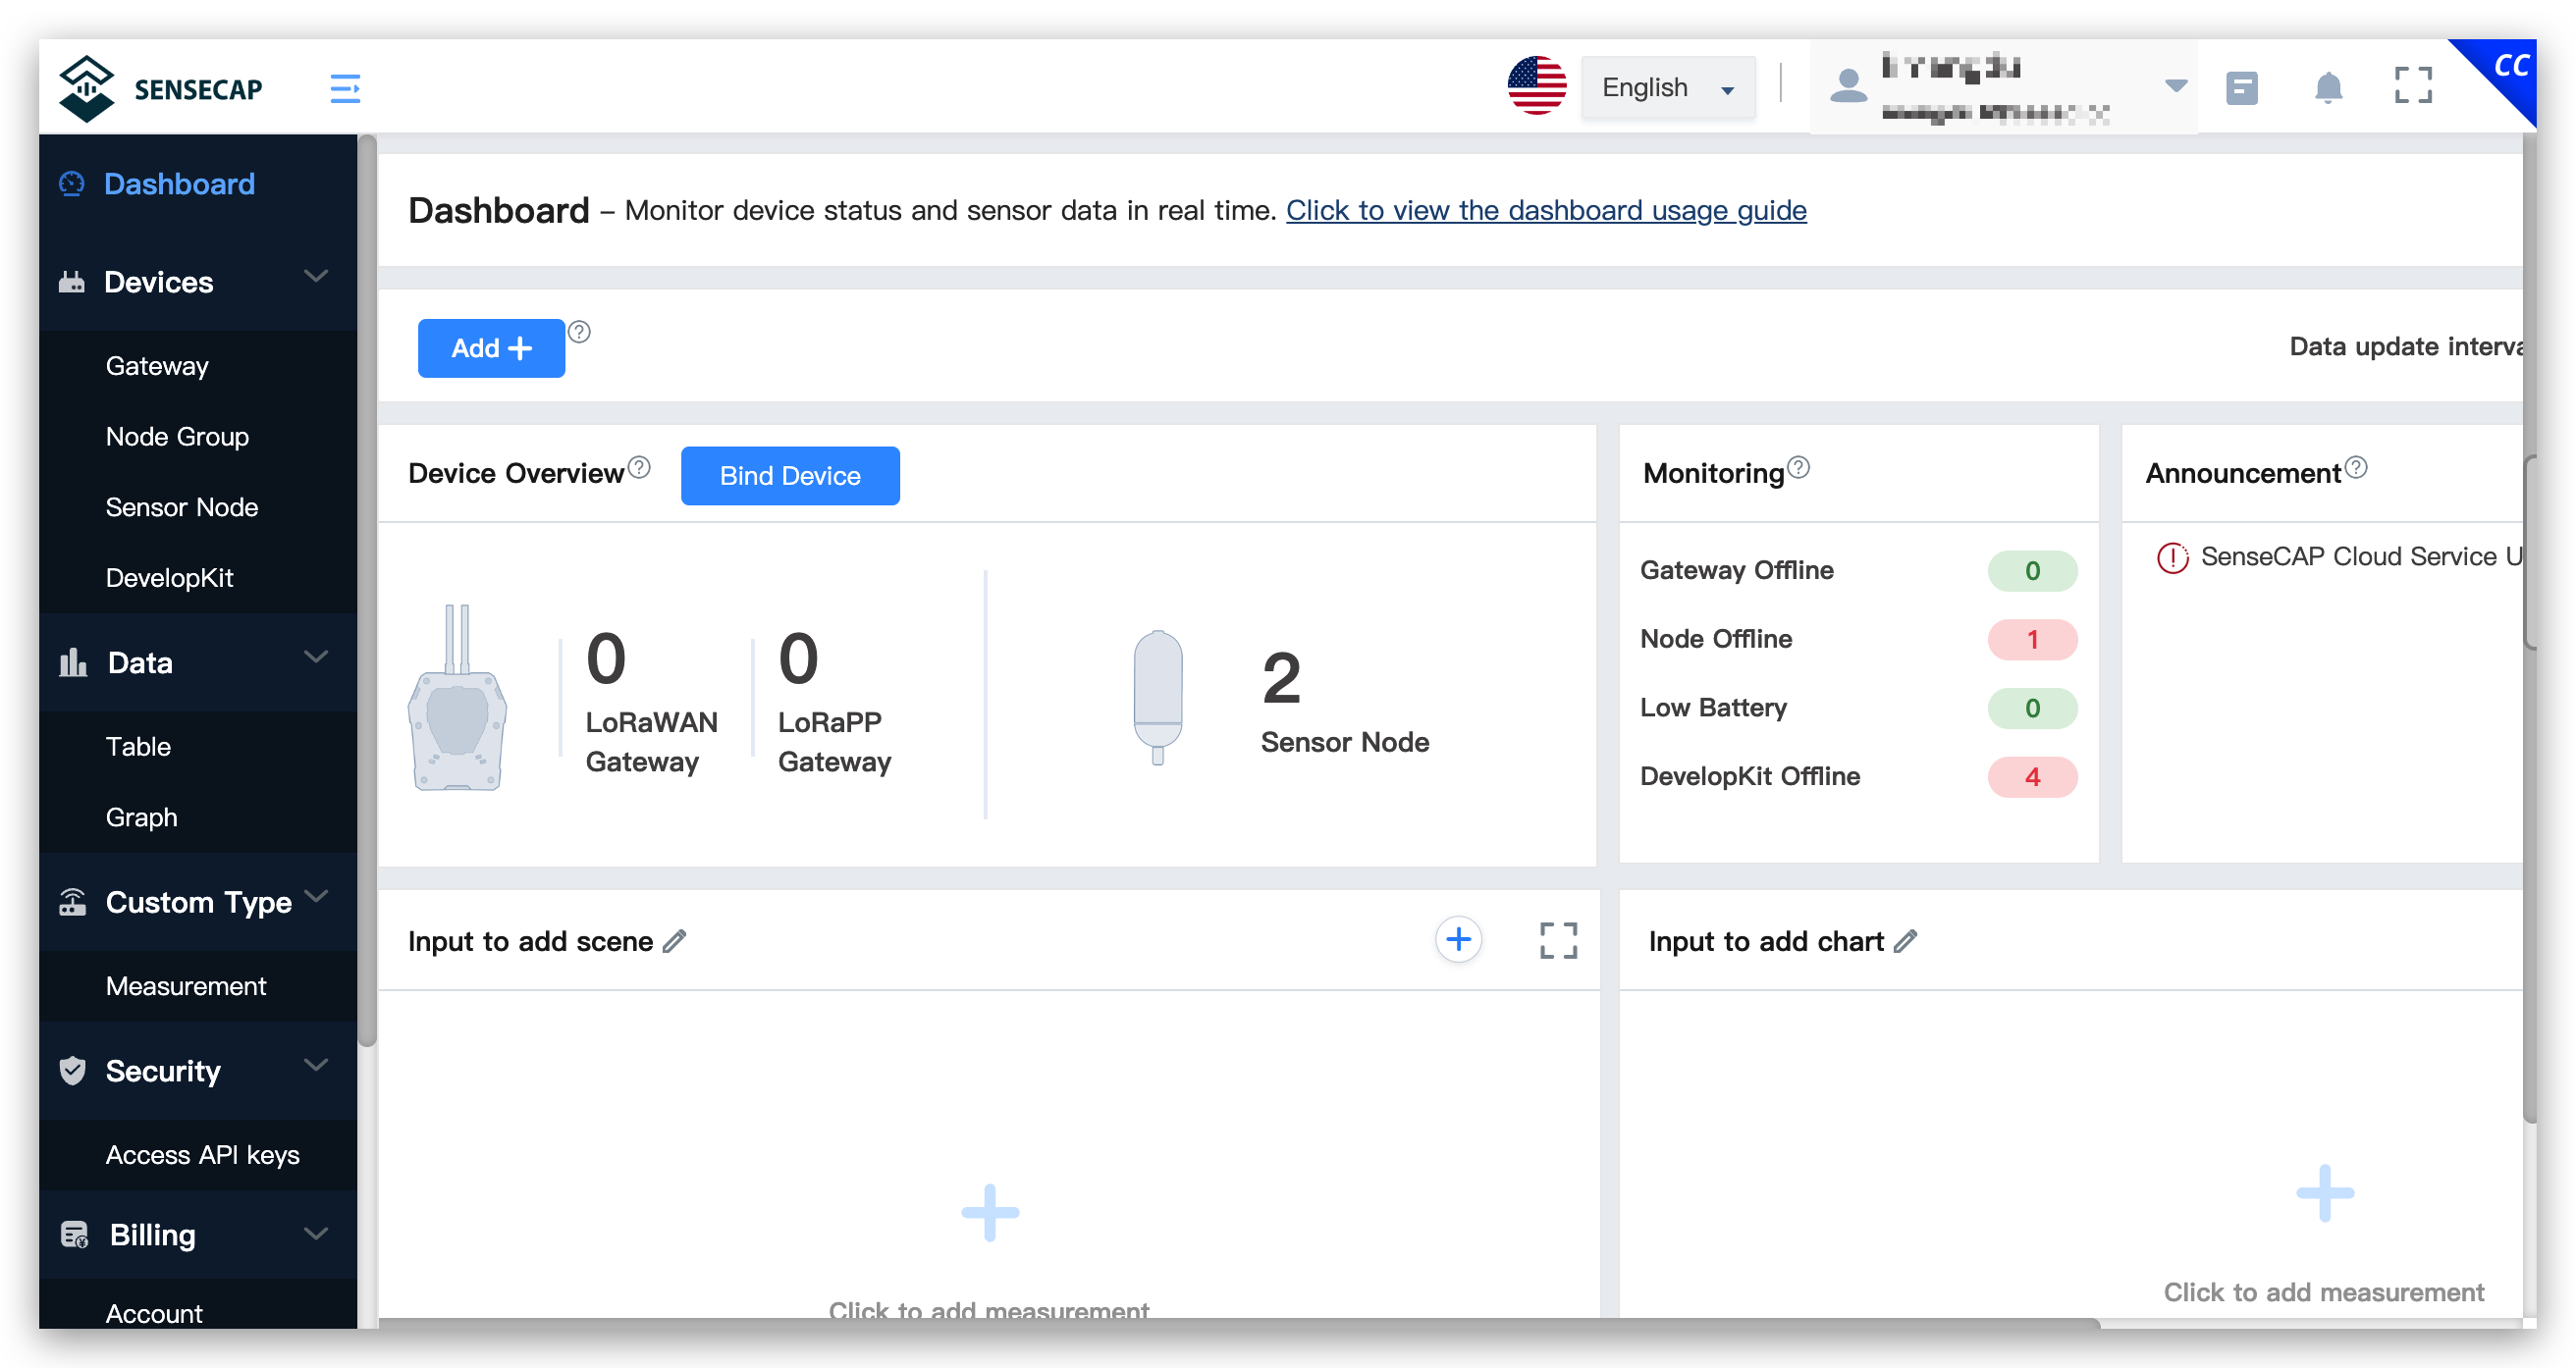
Task: Click the Bind Device button
Action: point(790,476)
